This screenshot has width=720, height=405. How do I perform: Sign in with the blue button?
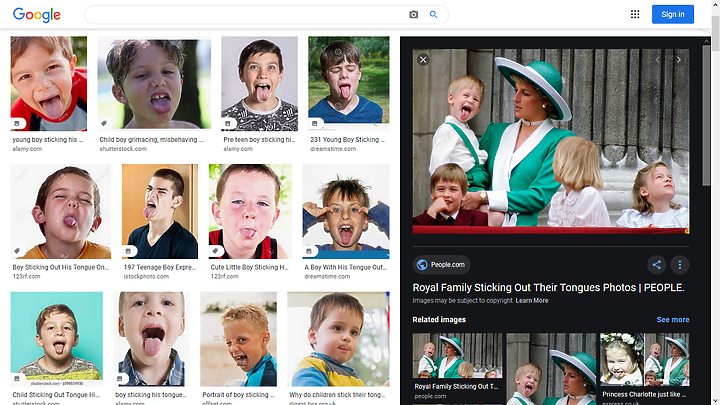(x=673, y=14)
